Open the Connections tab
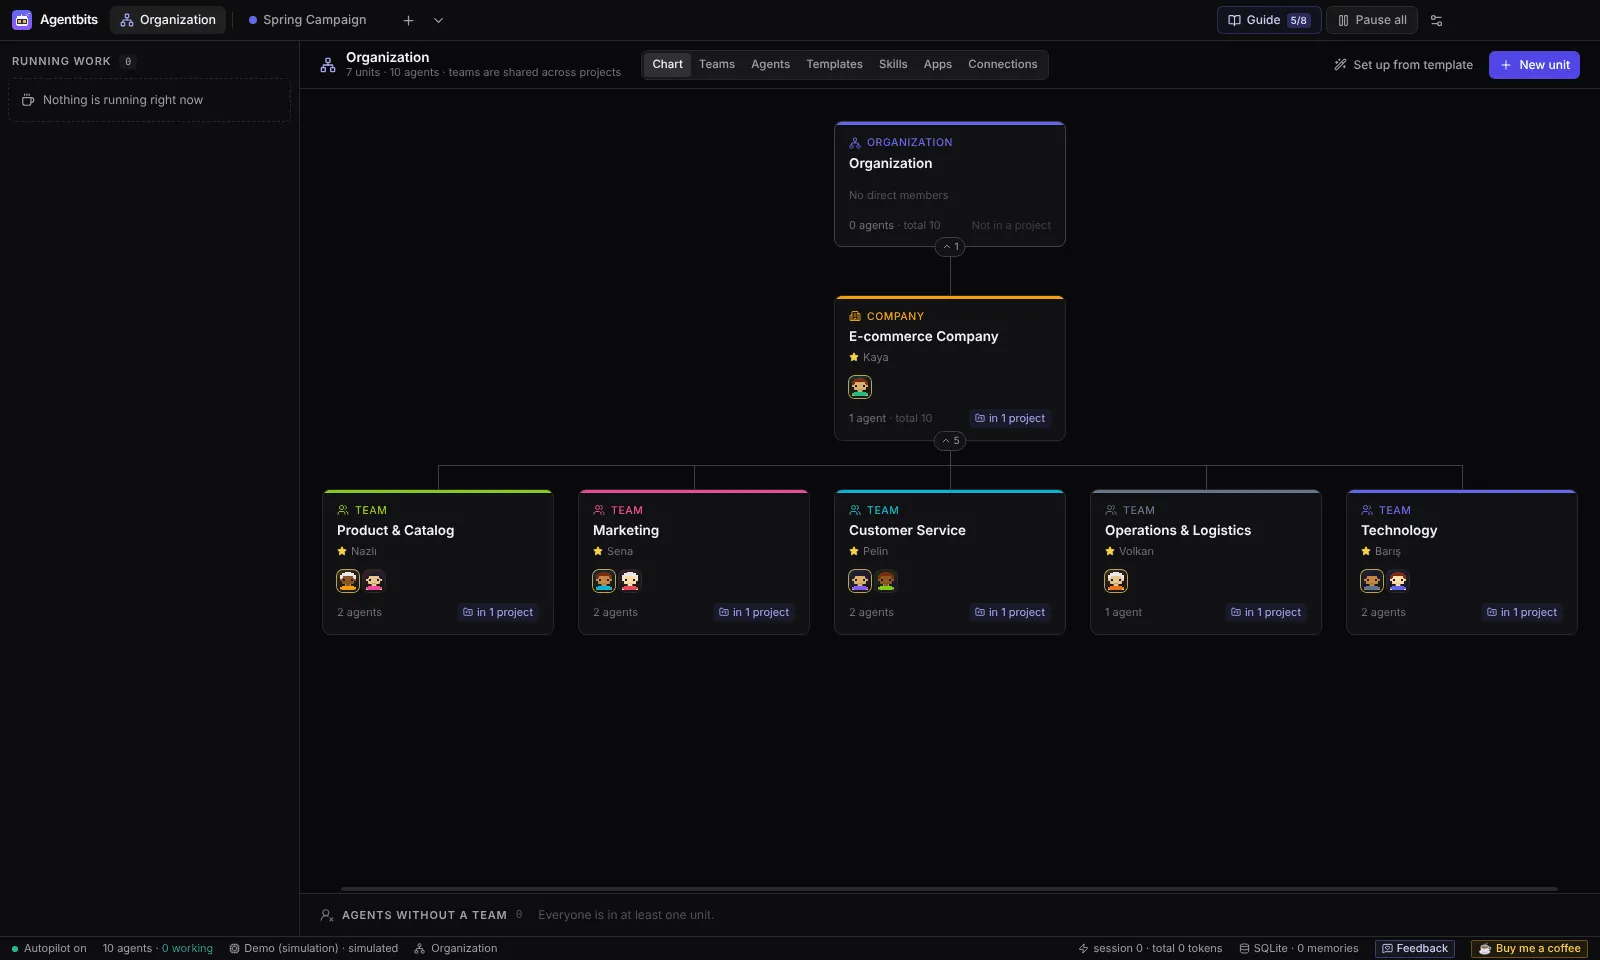This screenshot has height=960, width=1600. pyautogui.click(x=1003, y=64)
